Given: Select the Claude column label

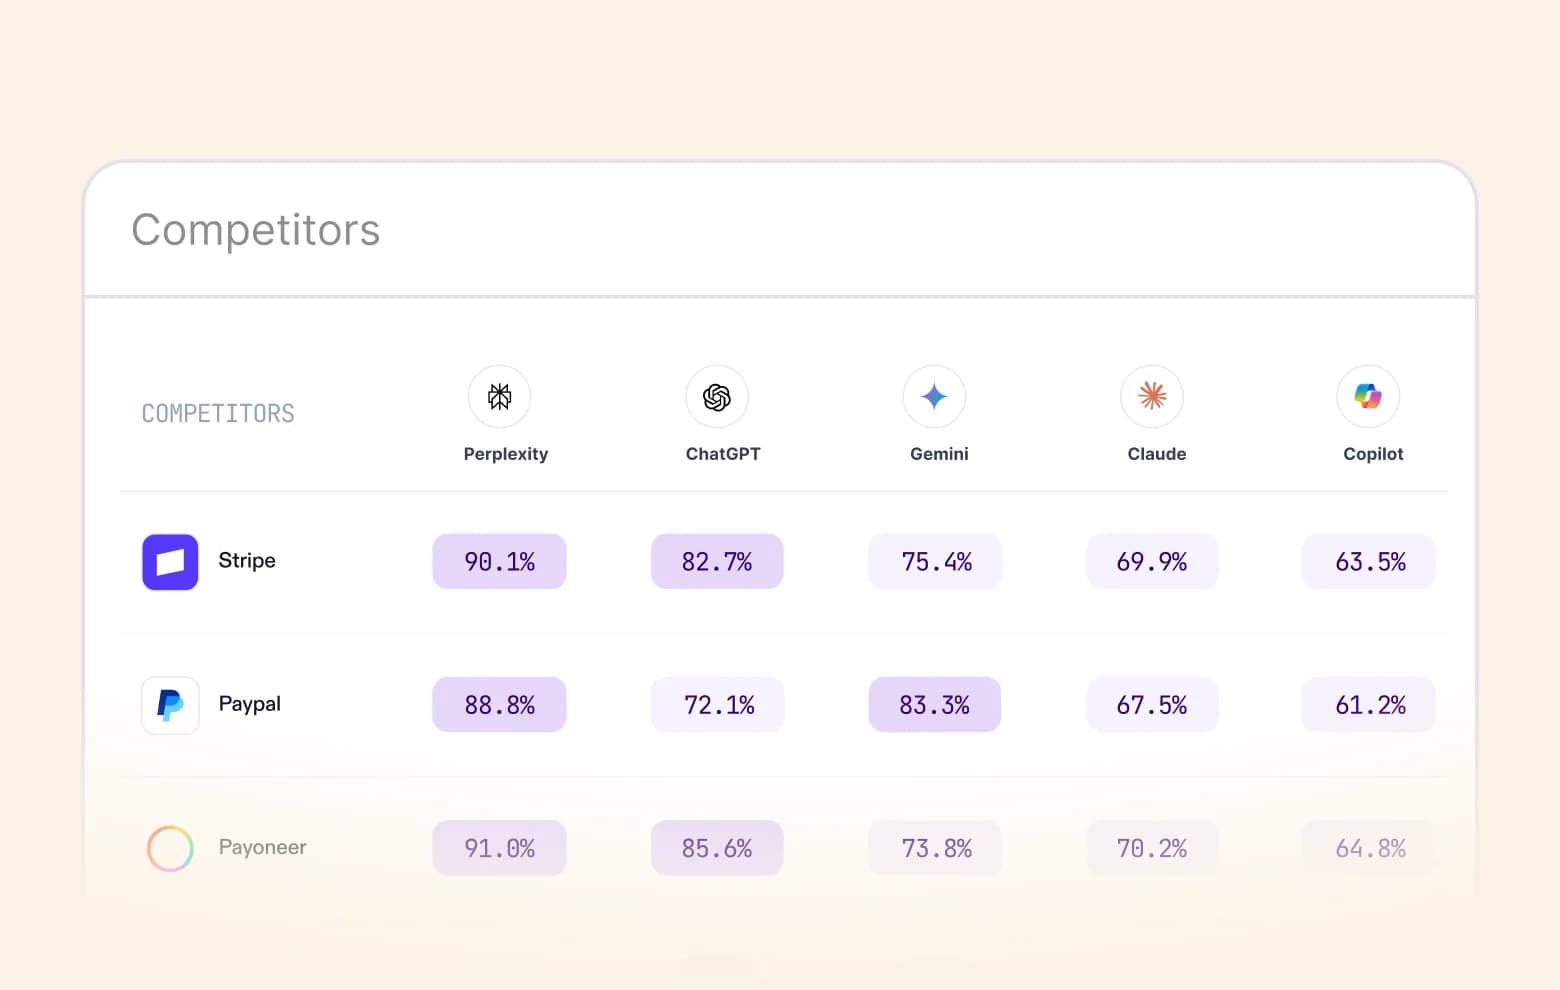Looking at the screenshot, I should click(1157, 454).
